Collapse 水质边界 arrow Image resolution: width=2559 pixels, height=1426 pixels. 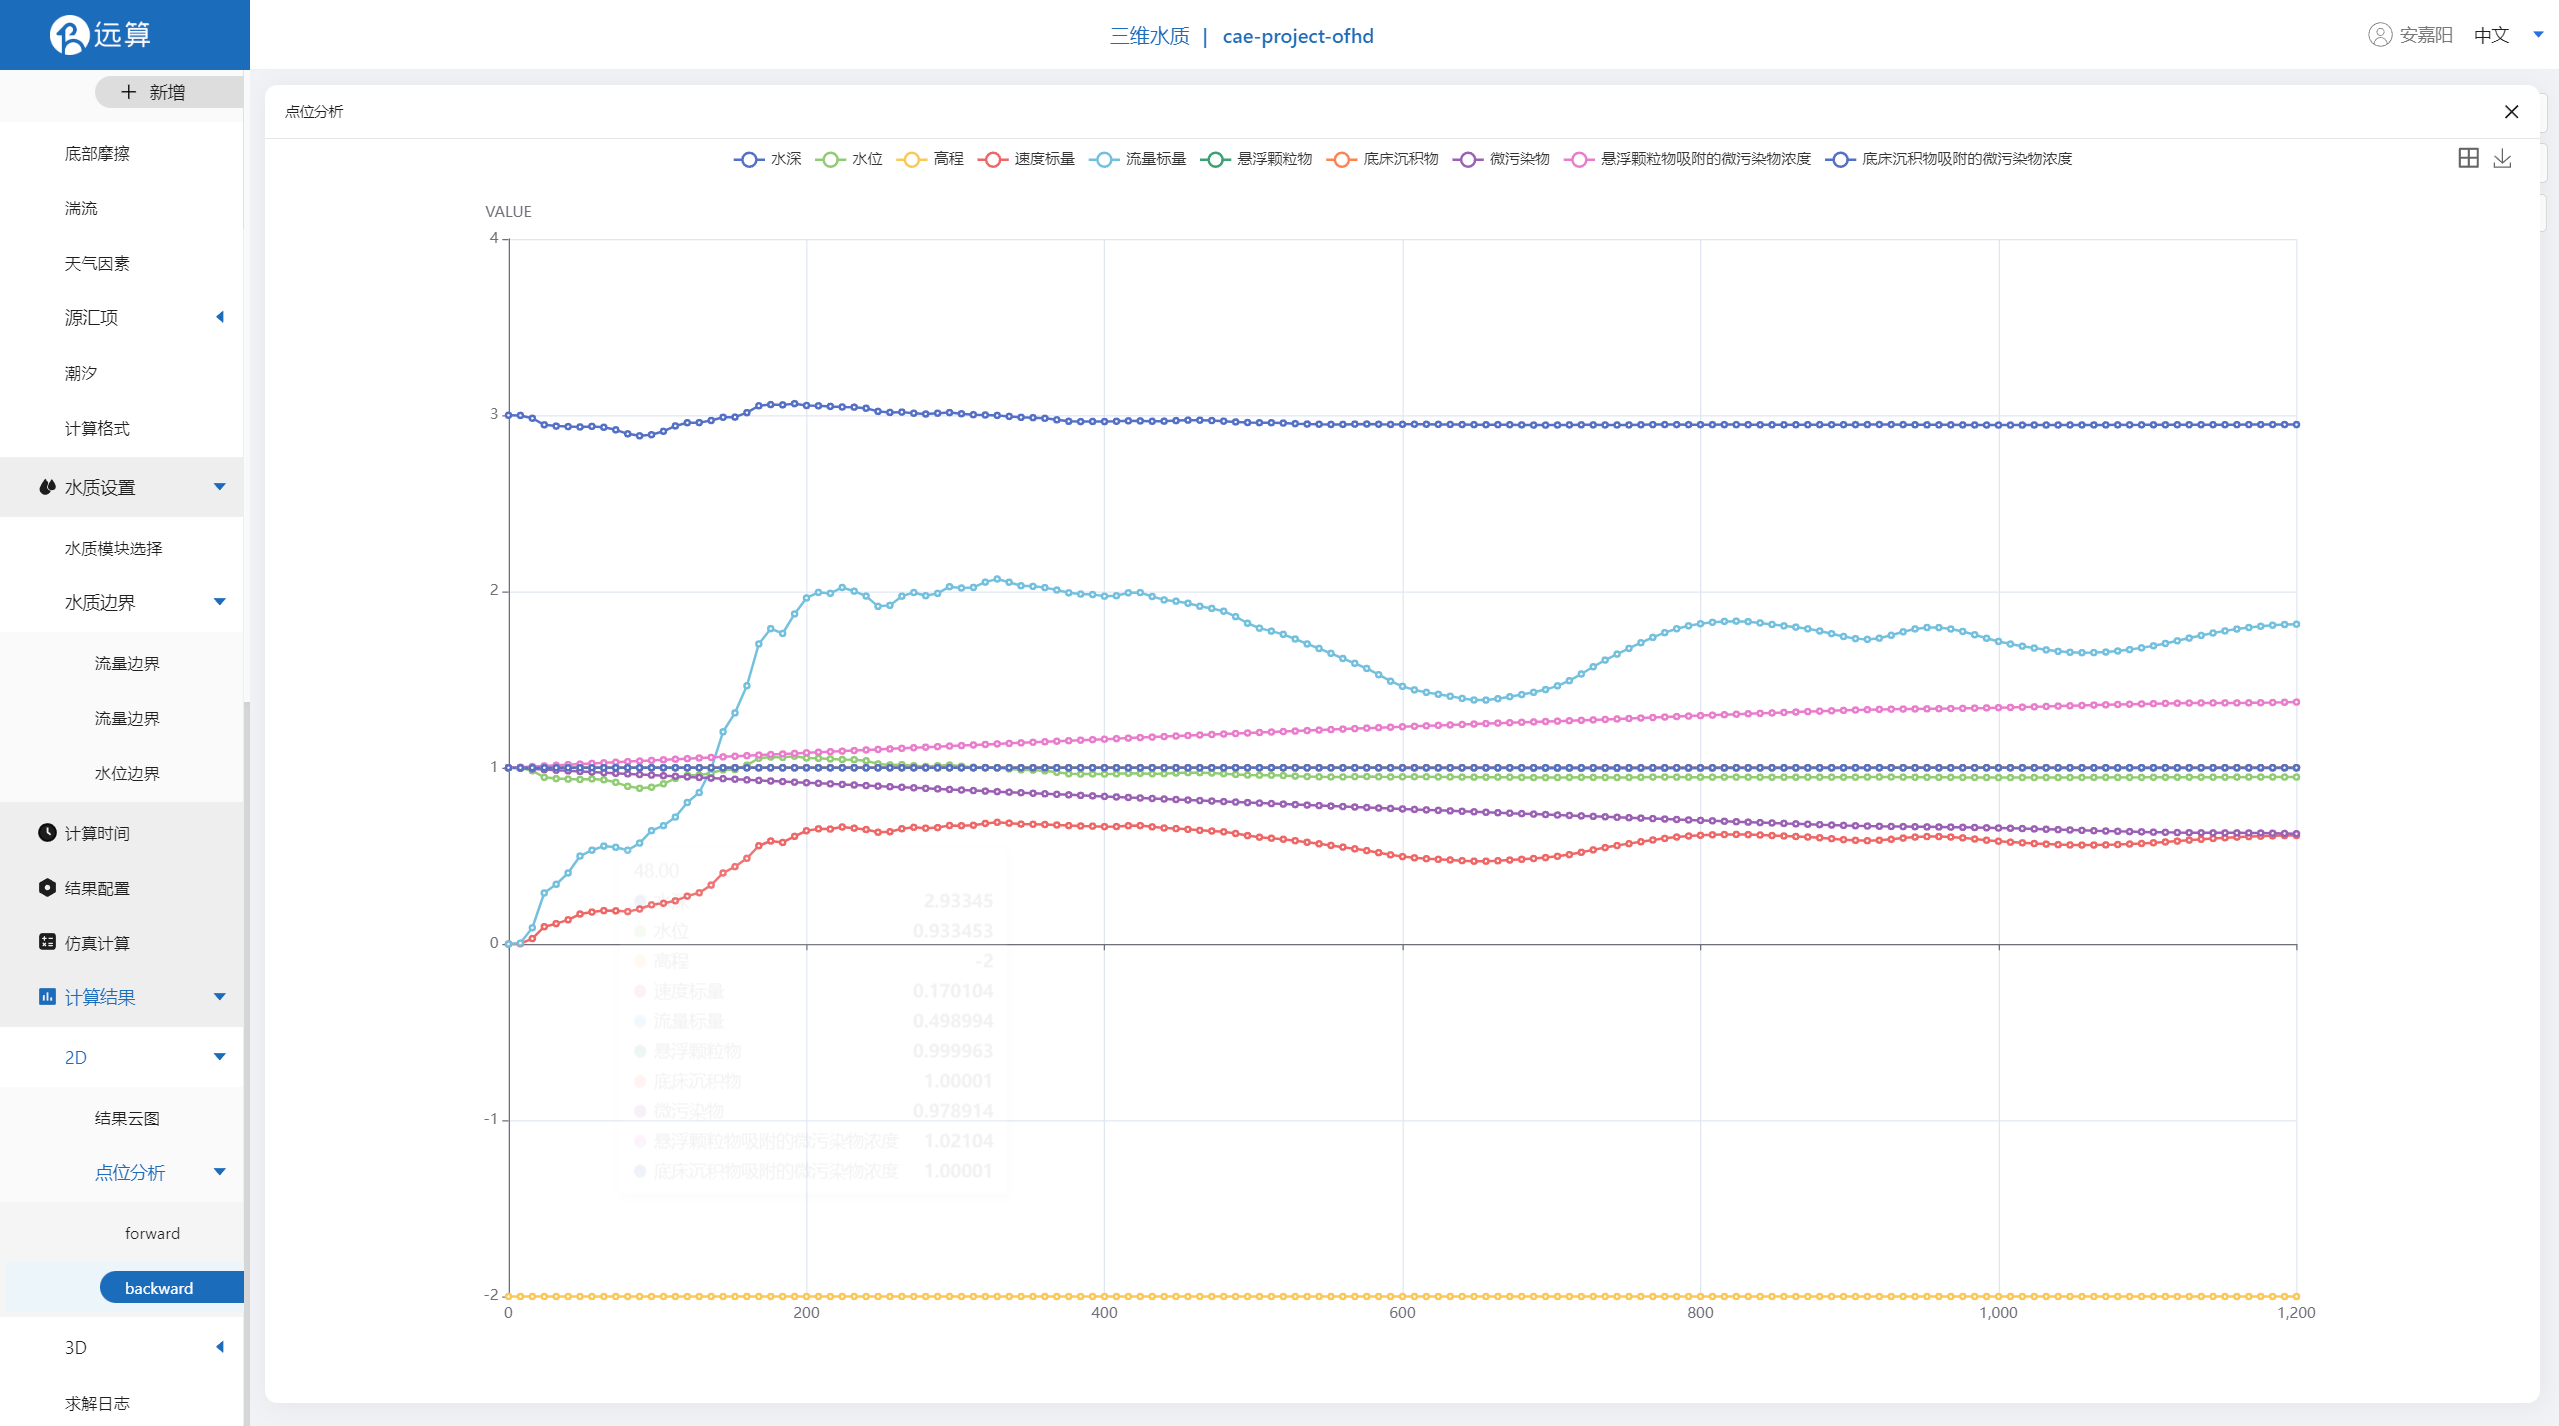tap(220, 602)
